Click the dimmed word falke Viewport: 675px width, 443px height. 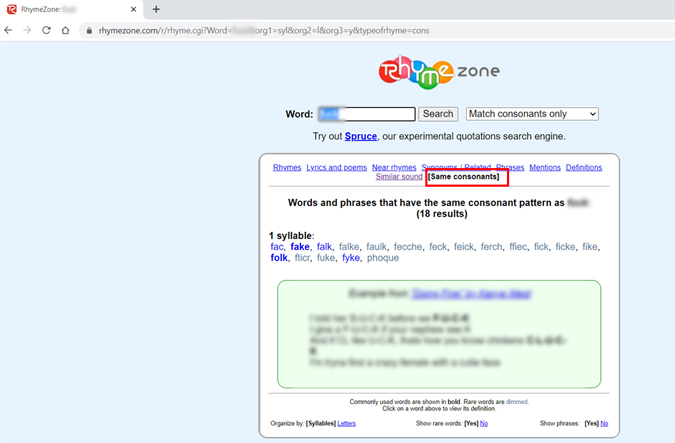(x=349, y=247)
